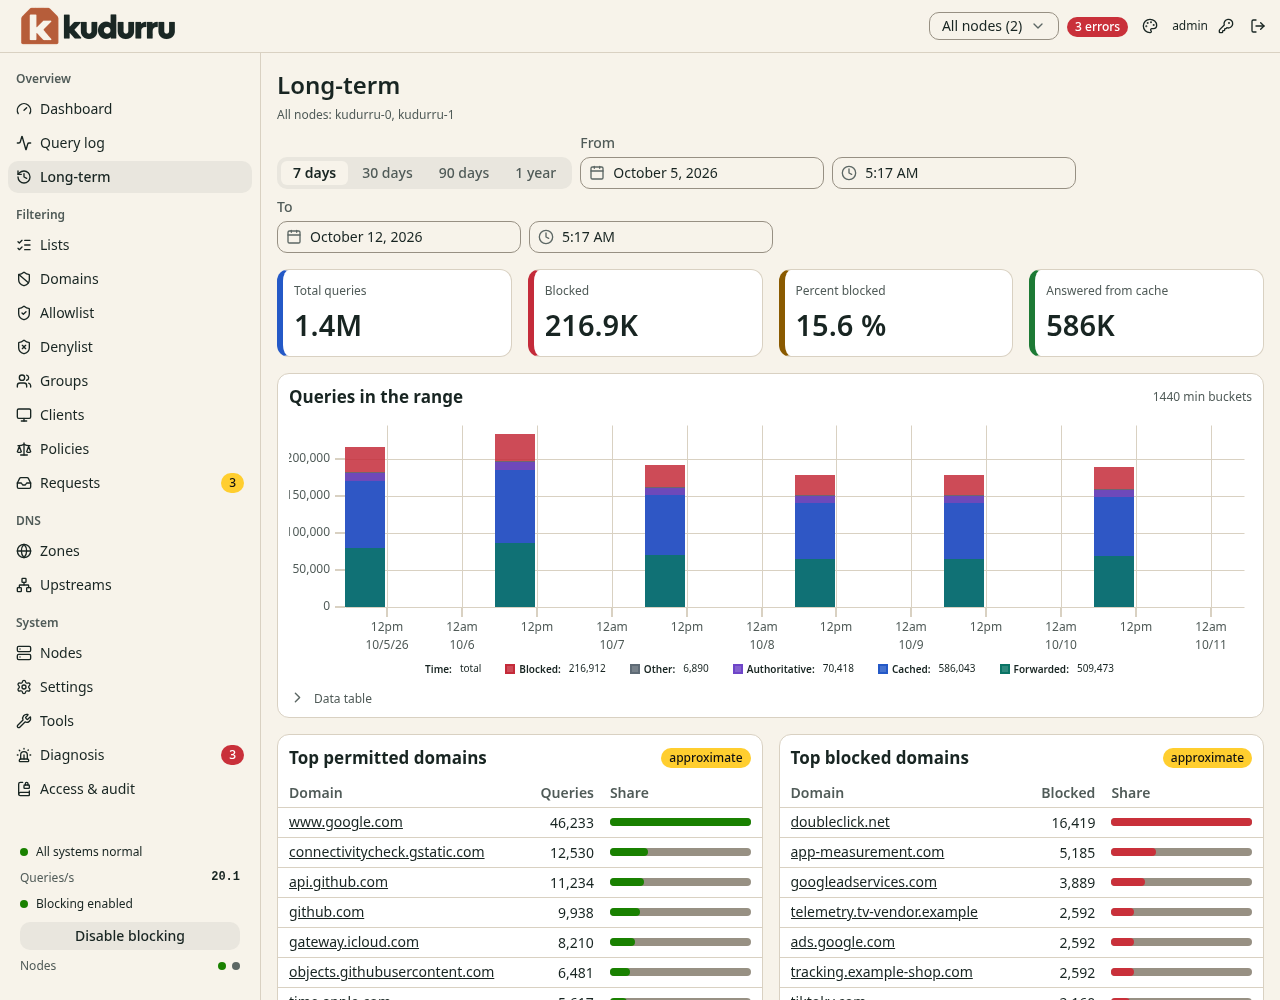Open the To time field 5:17 AM
Image resolution: width=1280 pixels, height=1000 pixels.
pos(651,237)
